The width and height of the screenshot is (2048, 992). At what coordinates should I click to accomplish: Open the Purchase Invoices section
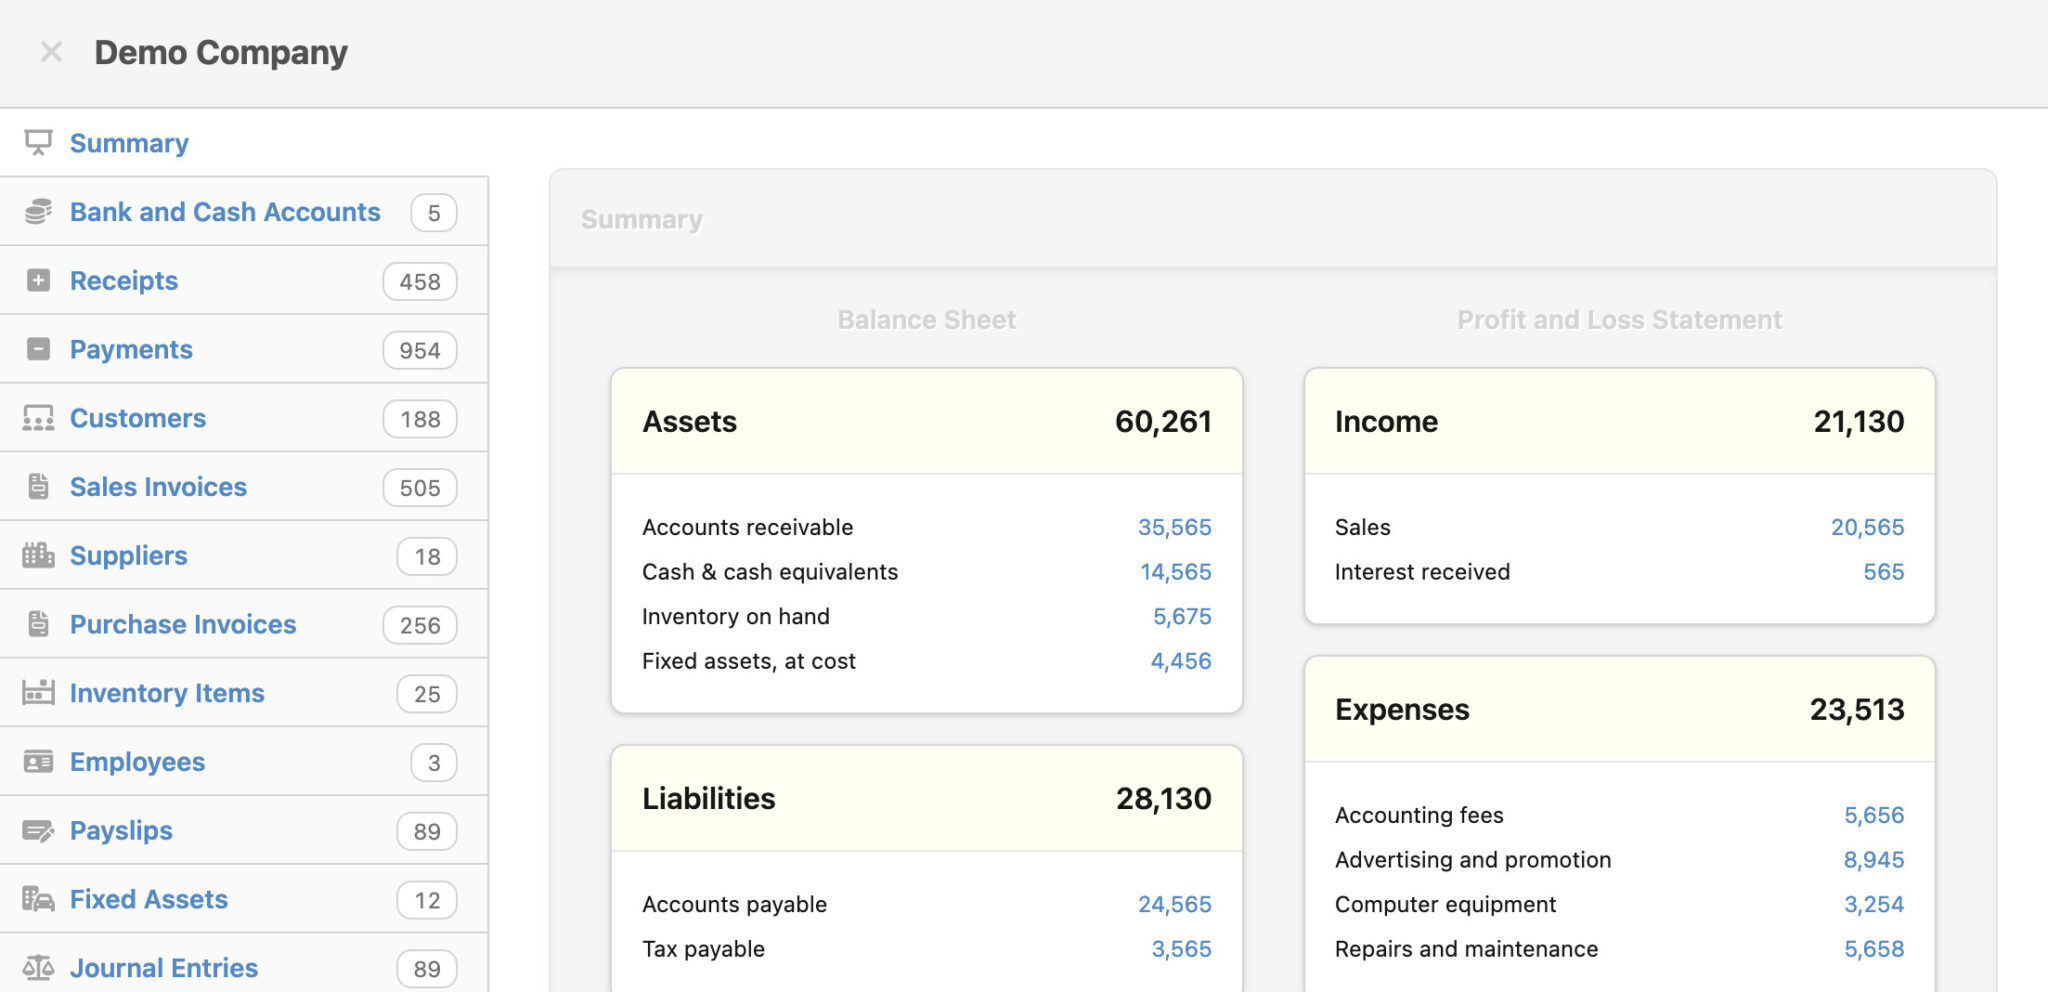click(x=182, y=624)
